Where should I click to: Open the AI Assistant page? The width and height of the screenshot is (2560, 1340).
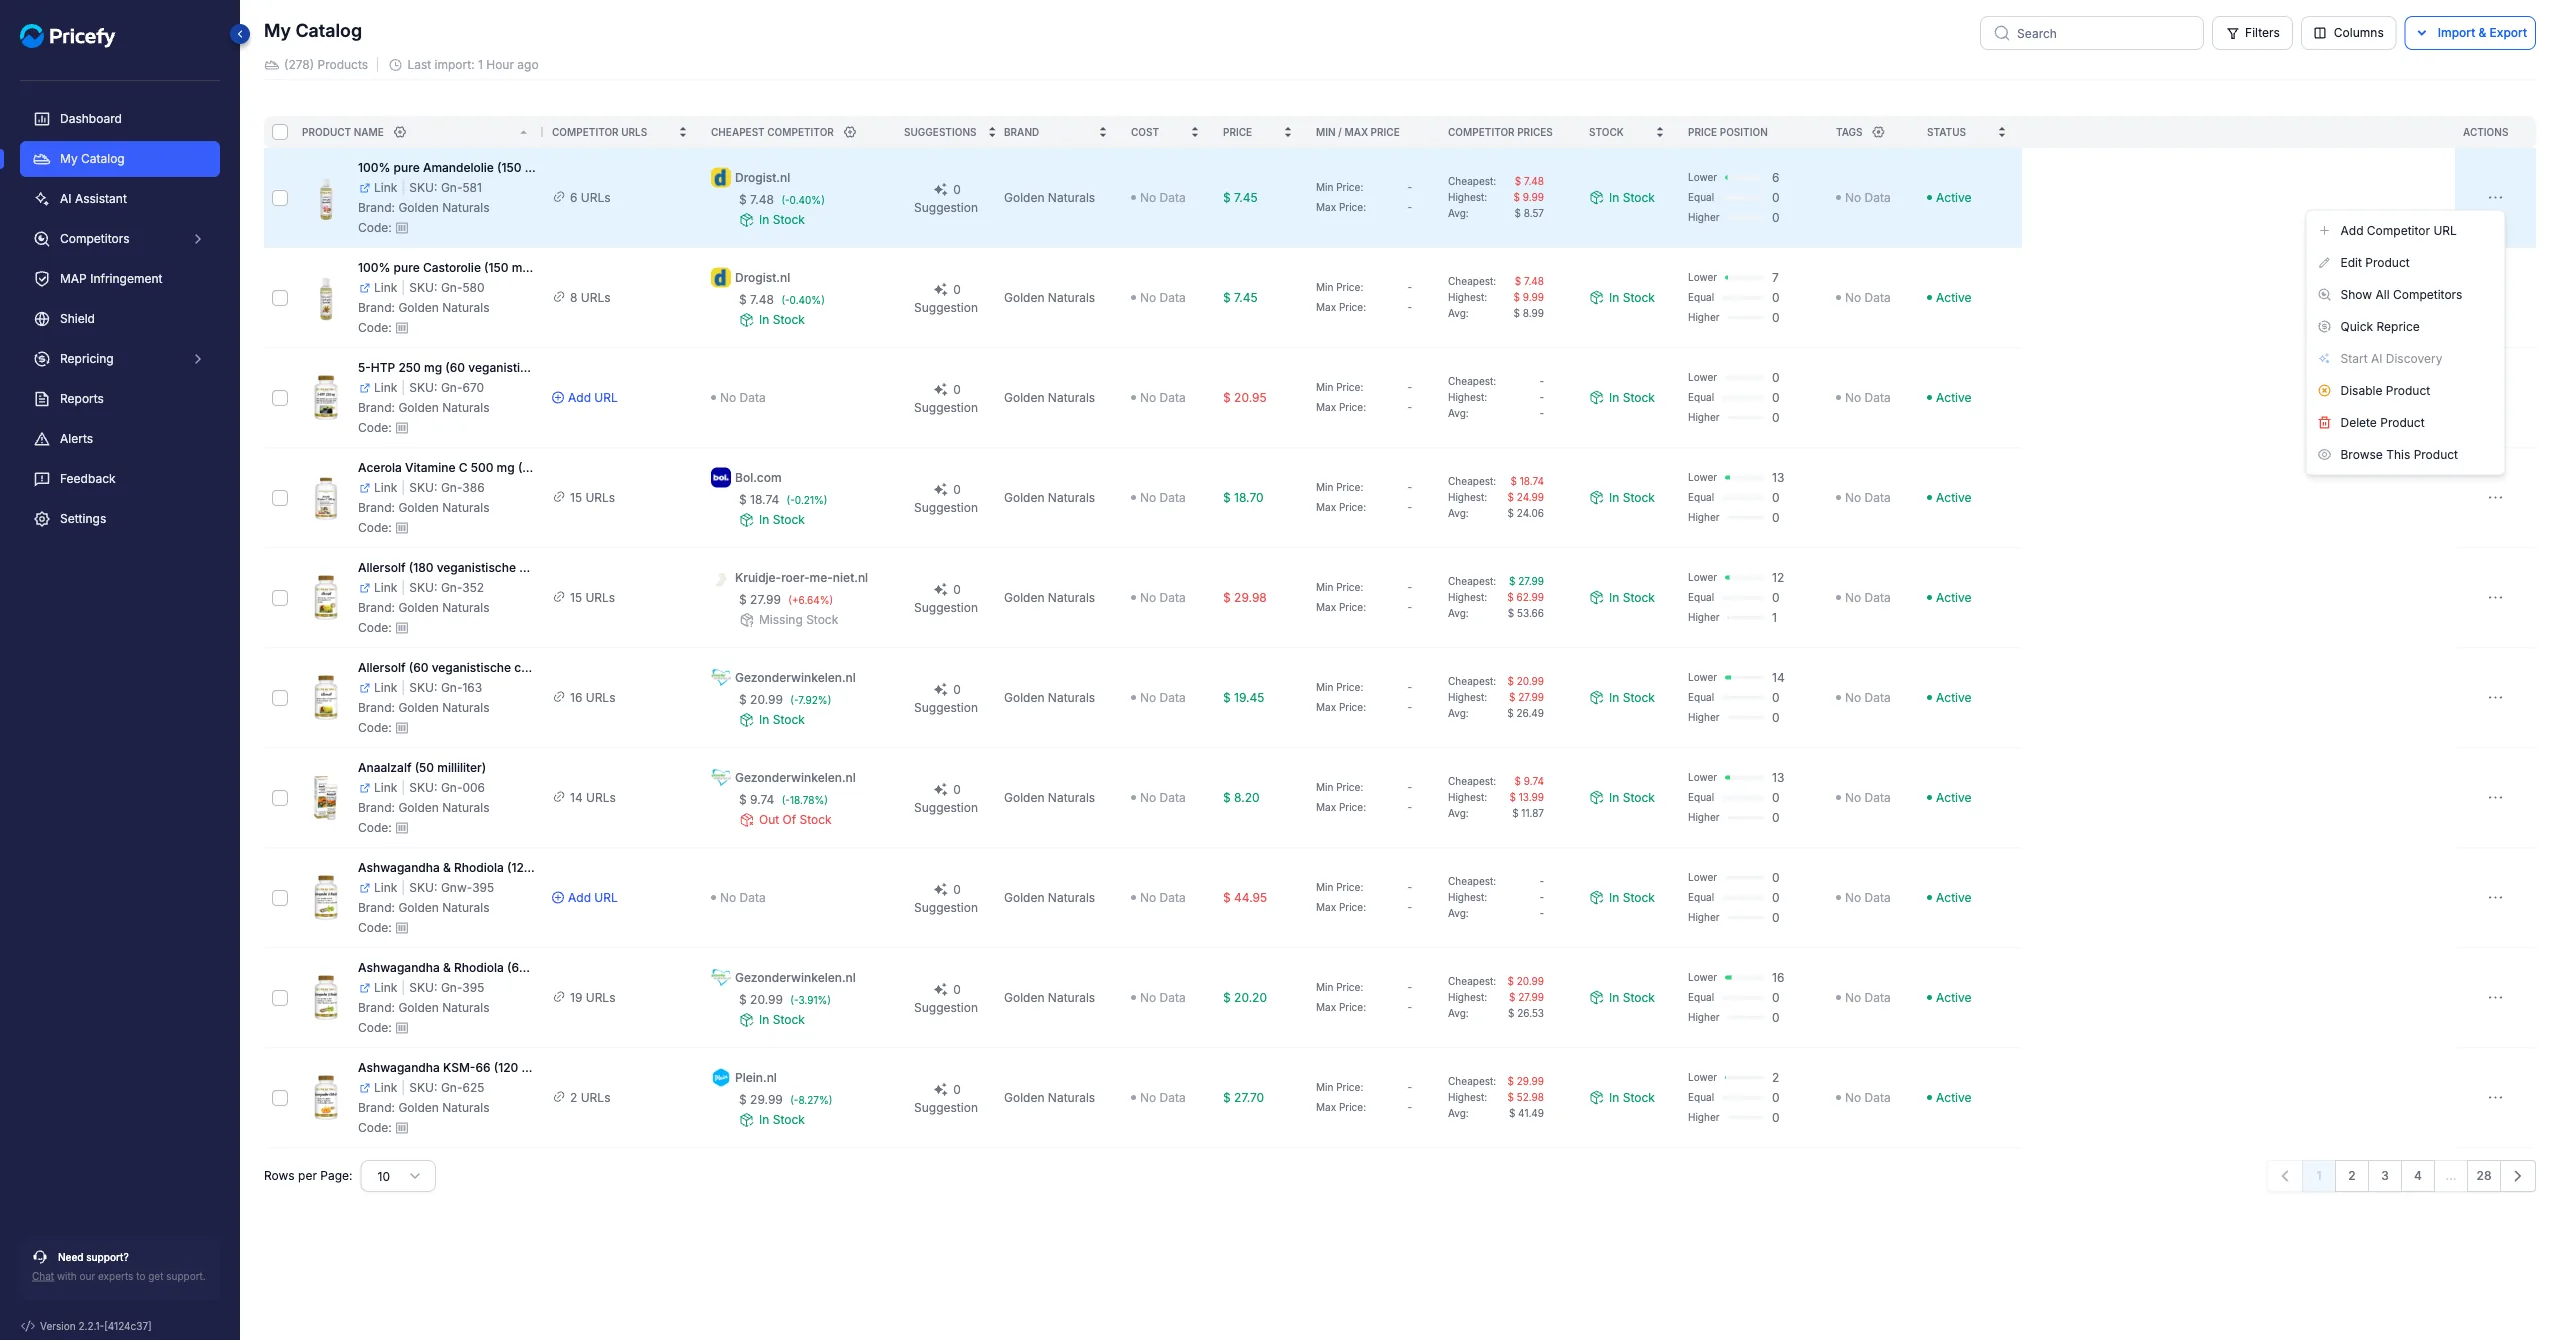point(120,199)
